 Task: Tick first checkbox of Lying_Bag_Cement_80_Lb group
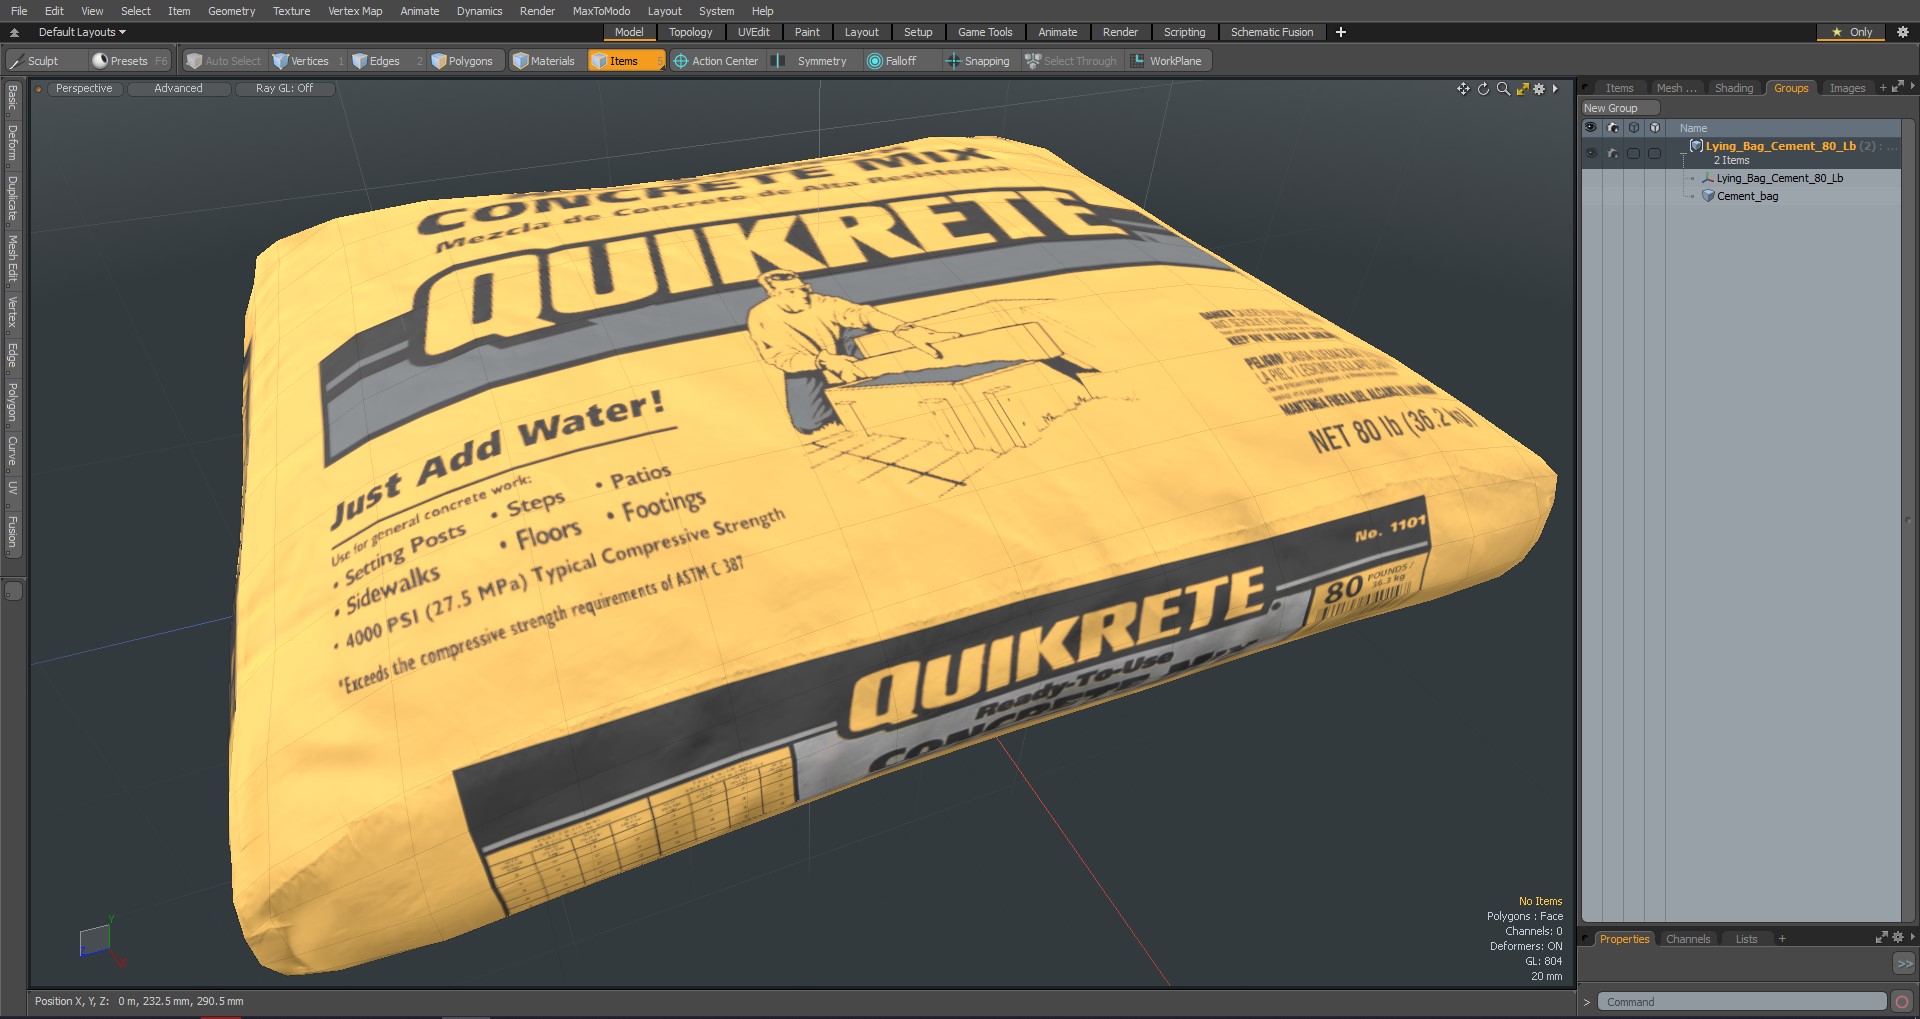(1633, 153)
